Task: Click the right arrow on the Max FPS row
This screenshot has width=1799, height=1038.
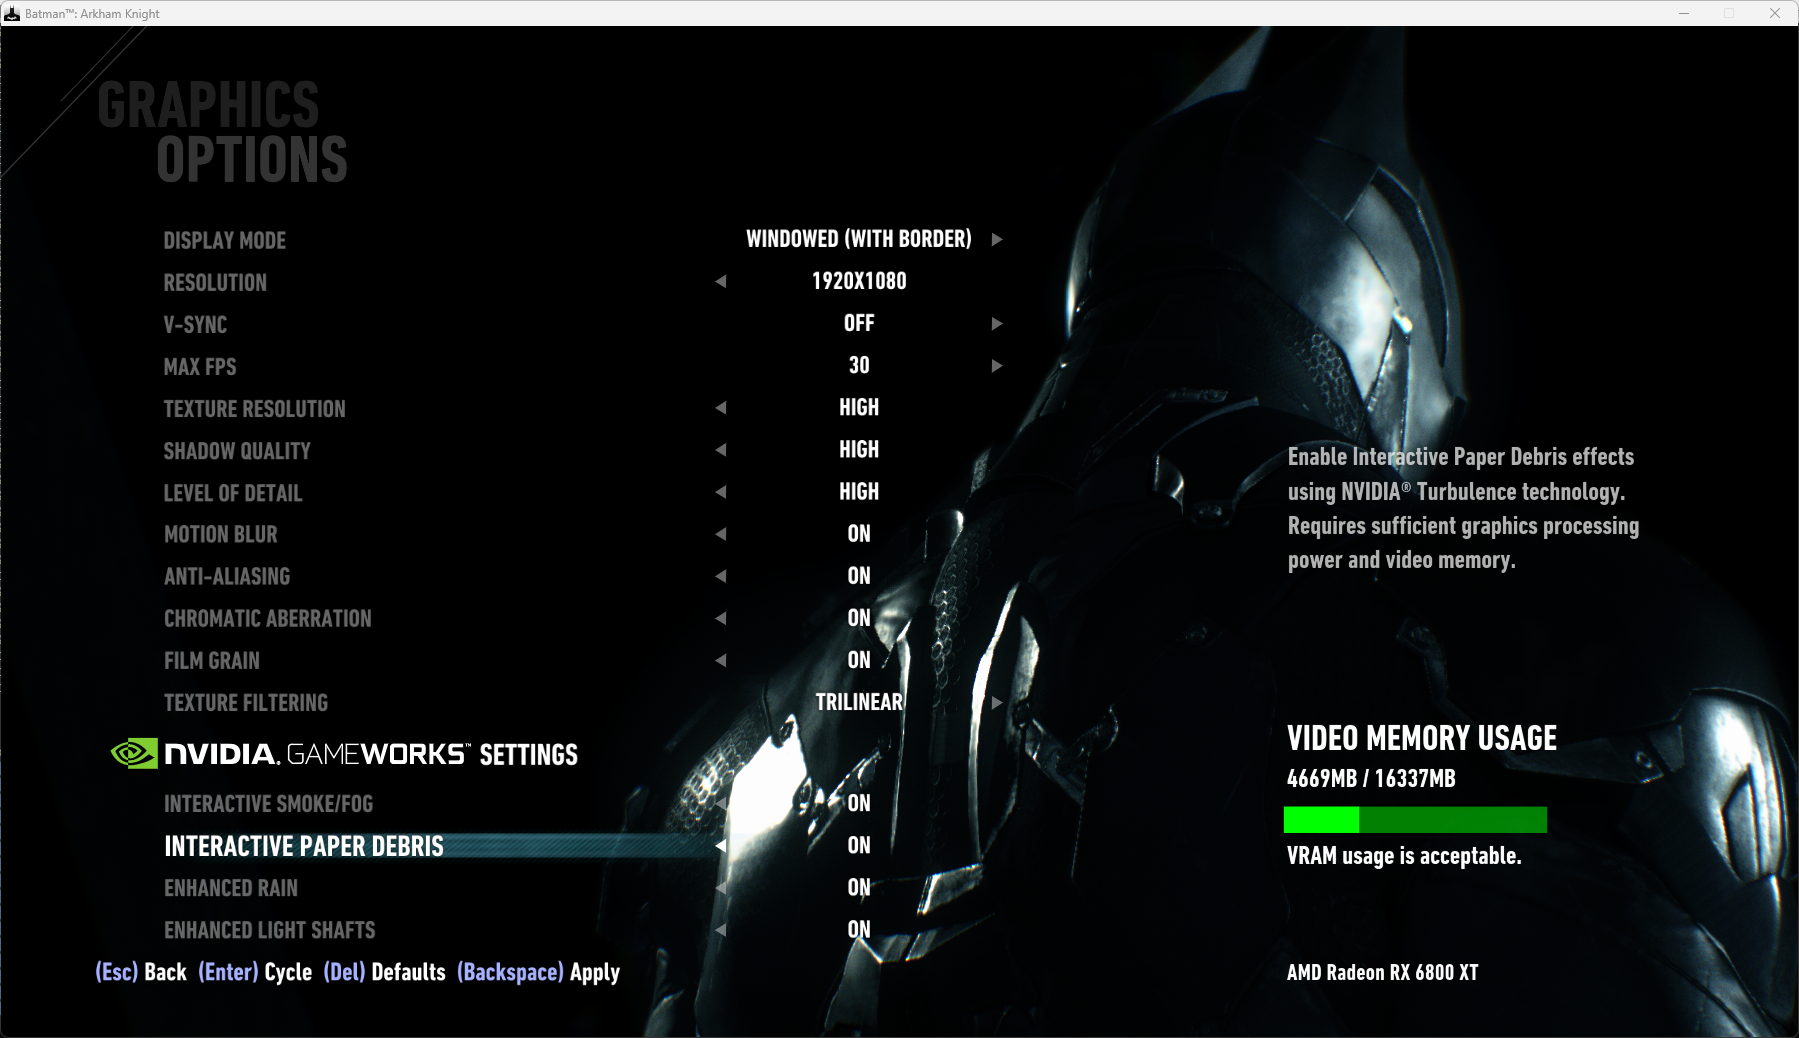Action: (x=997, y=365)
